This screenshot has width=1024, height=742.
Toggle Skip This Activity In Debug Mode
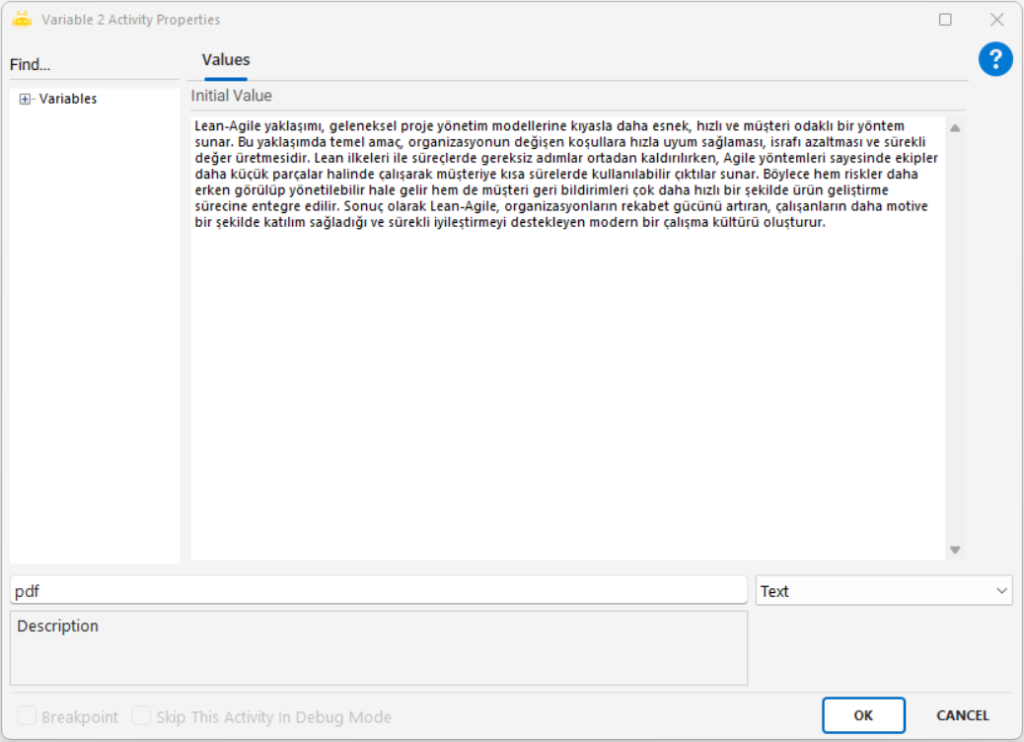point(142,717)
